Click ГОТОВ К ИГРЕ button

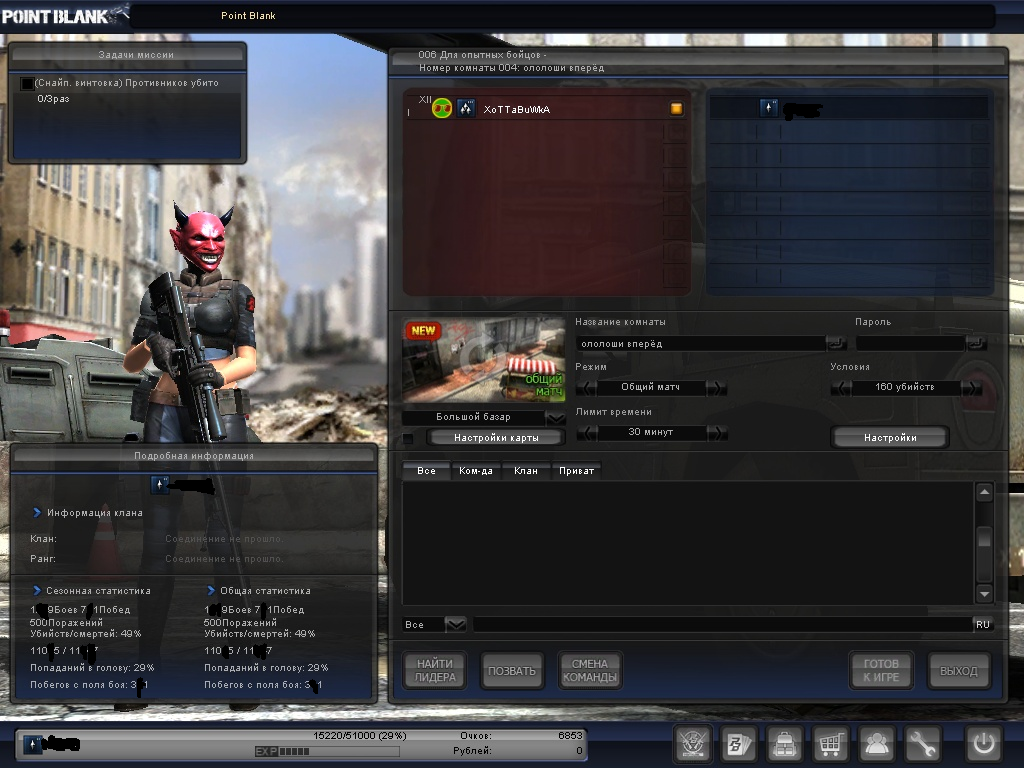(x=881, y=671)
